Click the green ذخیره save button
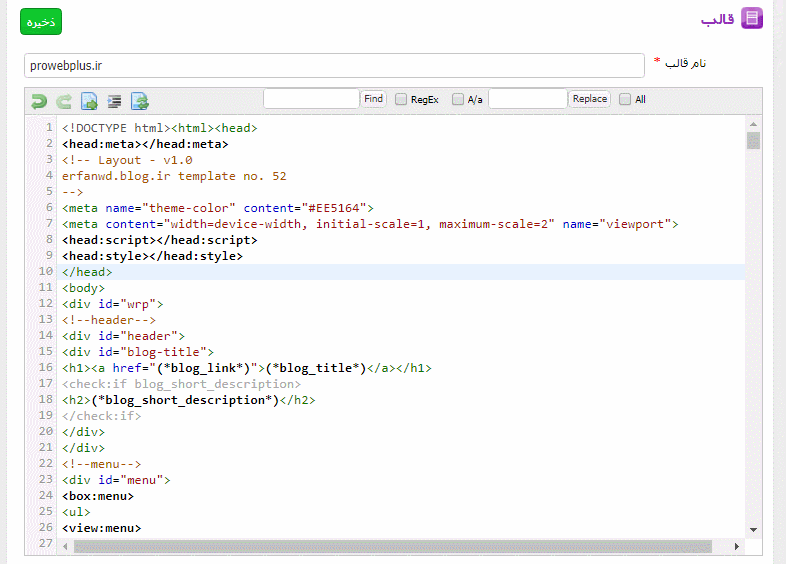Screen dimensions: 786x564 pyautogui.click(x=41, y=21)
